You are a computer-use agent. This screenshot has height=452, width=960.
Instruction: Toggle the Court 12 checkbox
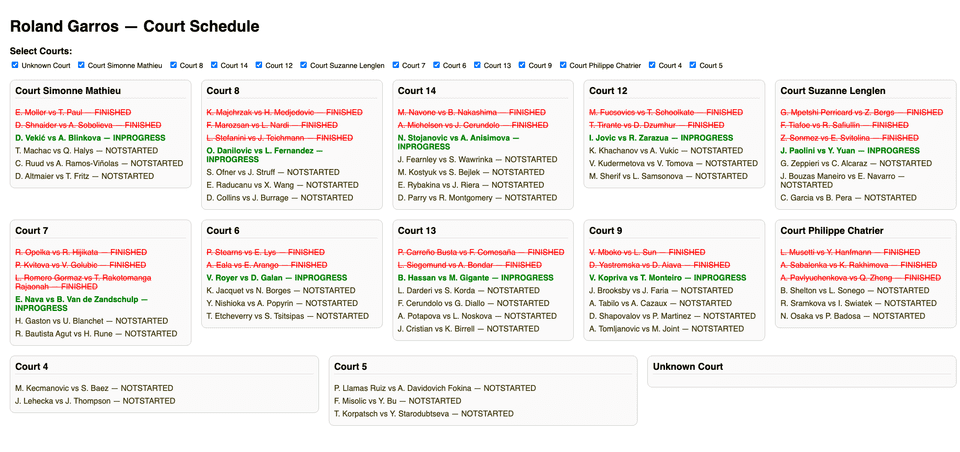pos(261,66)
